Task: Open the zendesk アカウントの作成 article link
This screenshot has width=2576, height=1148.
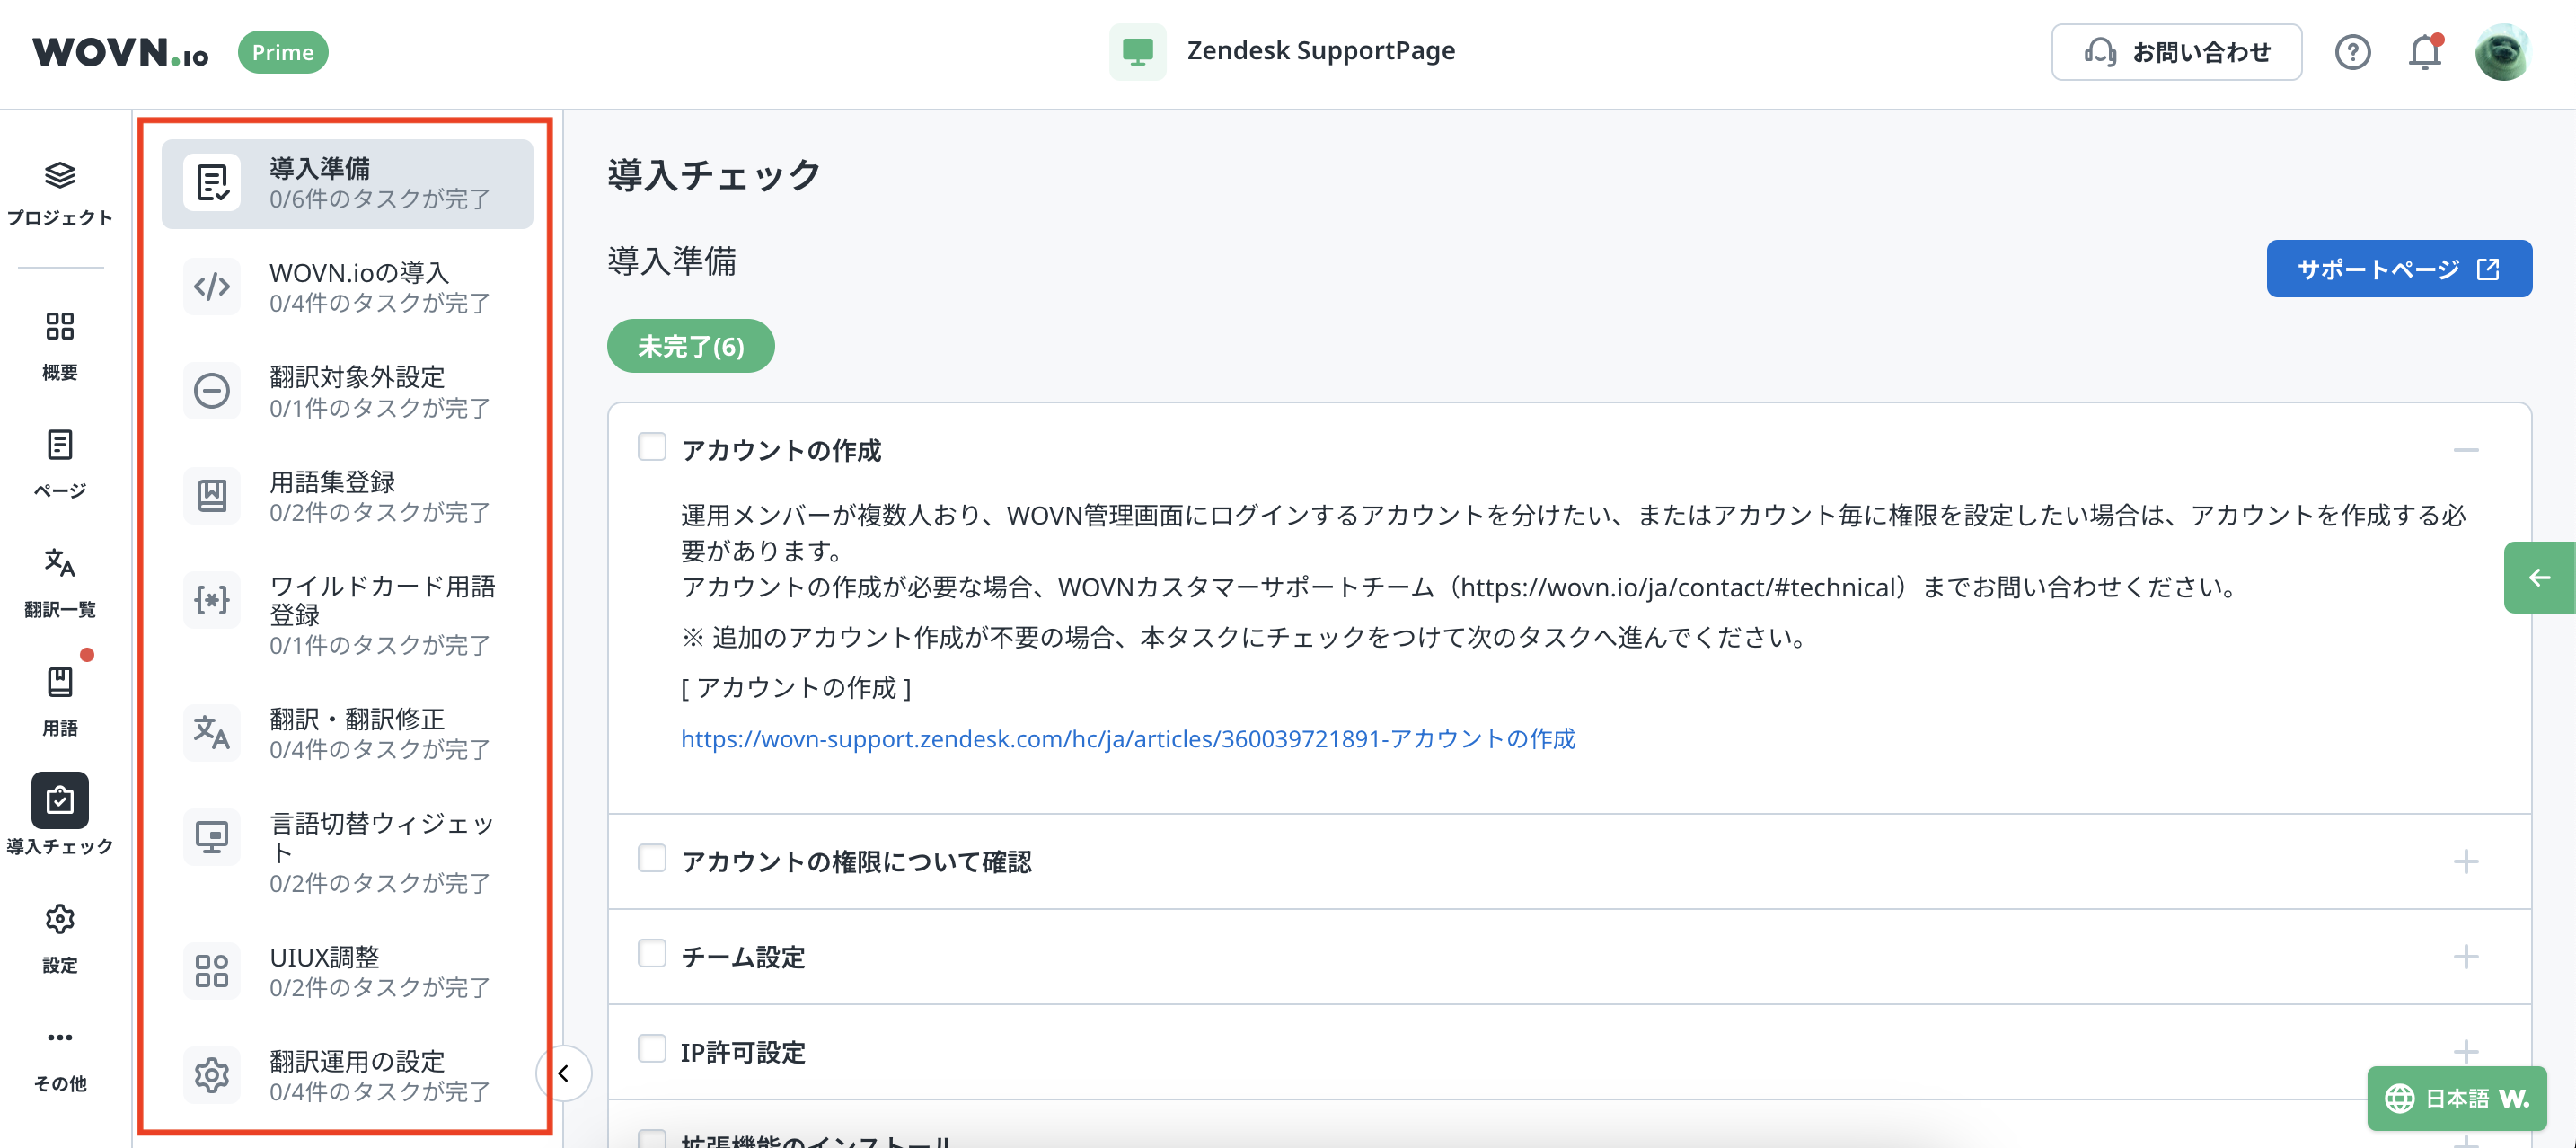Action: click(1127, 739)
